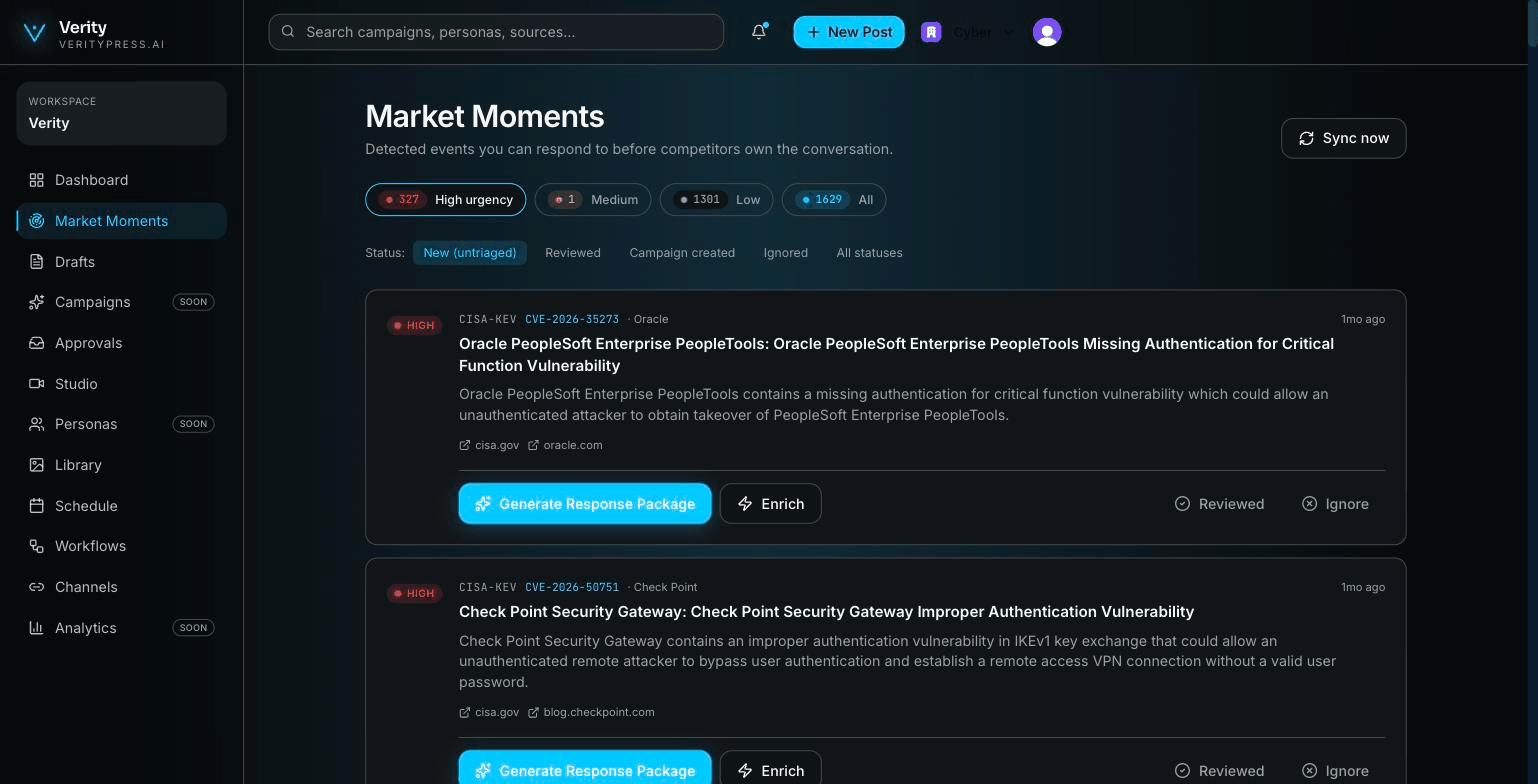Open Schedule via its calendar icon
1538x784 pixels.
click(x=37, y=506)
